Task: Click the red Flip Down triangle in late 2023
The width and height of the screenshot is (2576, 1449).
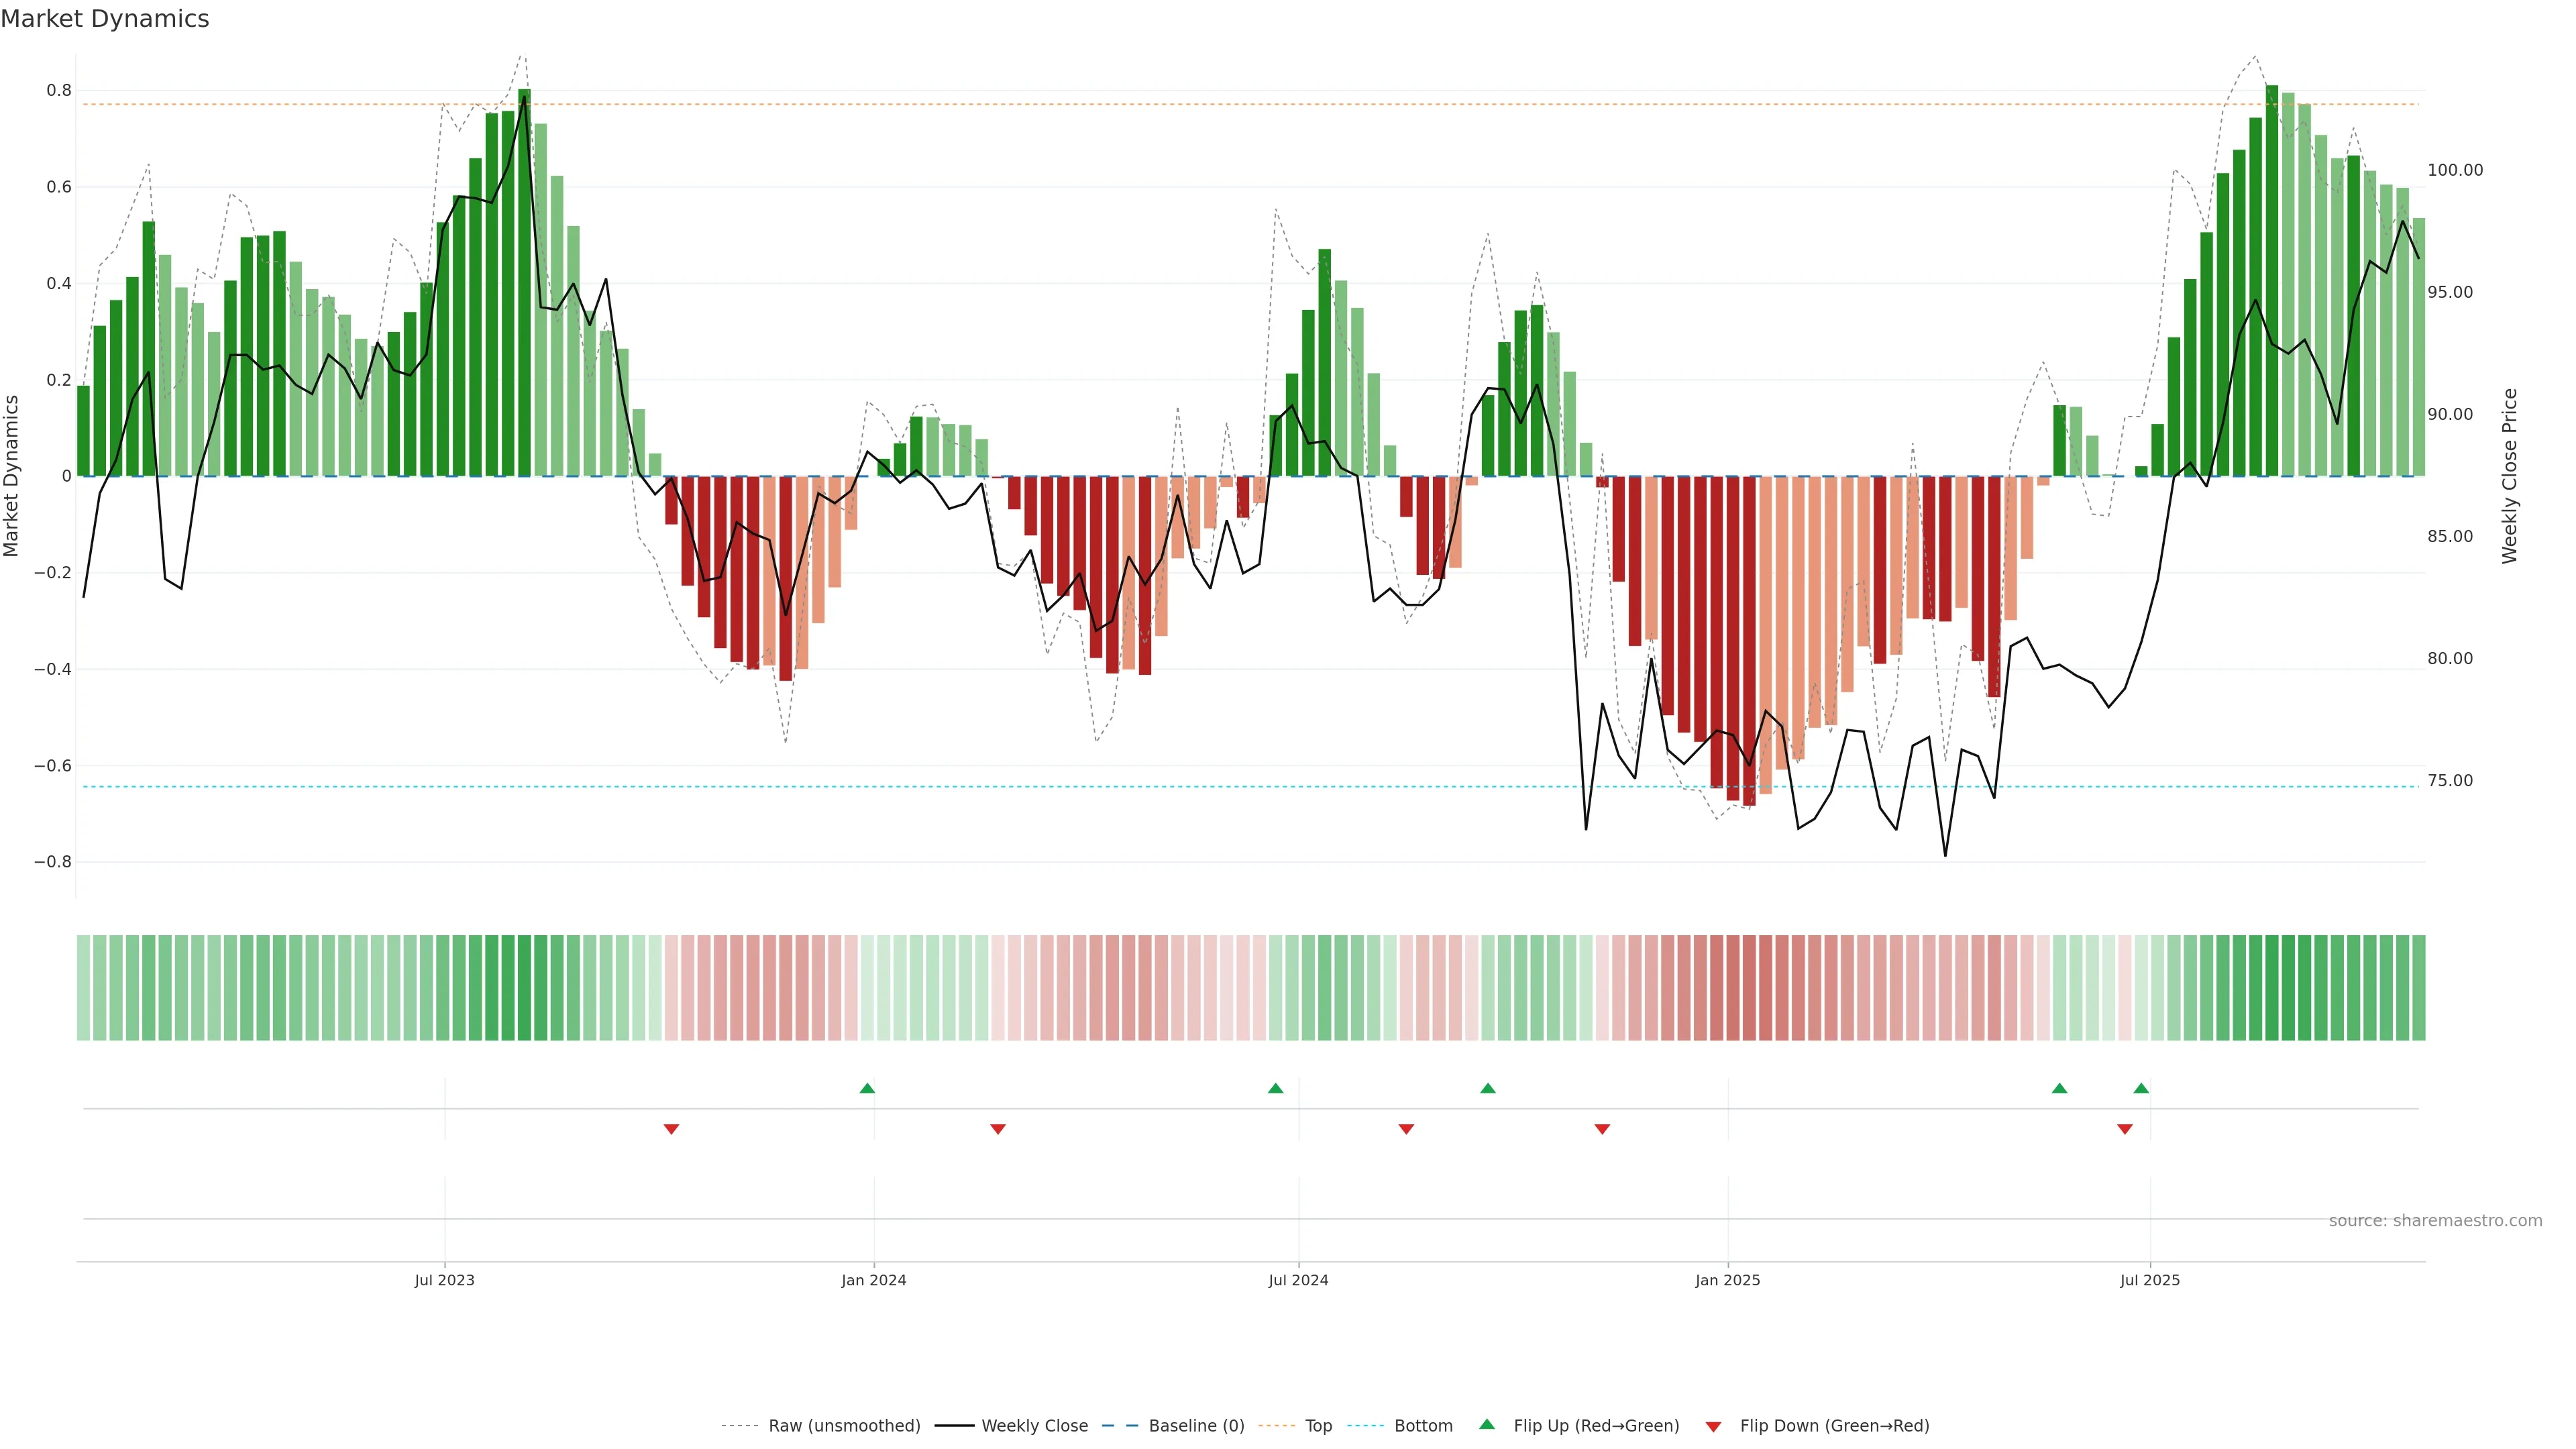Action: [x=671, y=1129]
